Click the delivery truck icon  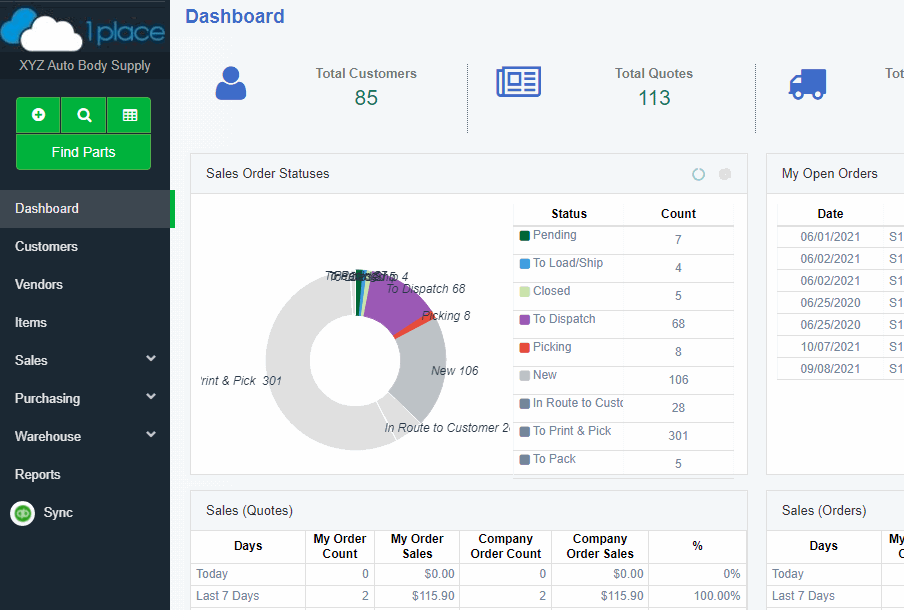tap(807, 84)
